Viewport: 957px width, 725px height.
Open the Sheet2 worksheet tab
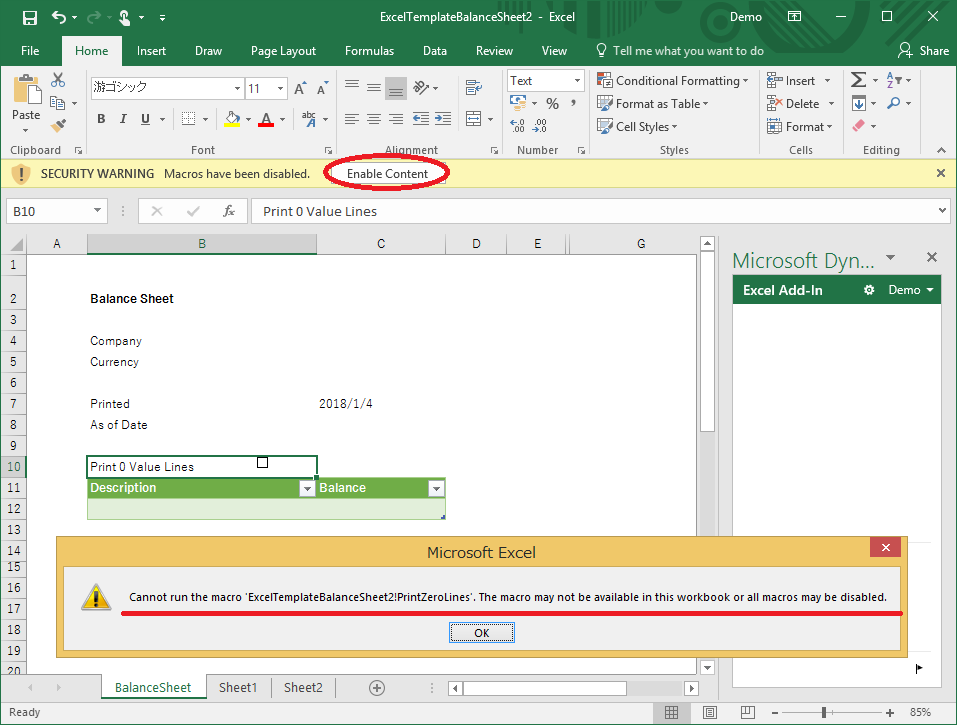(x=303, y=688)
